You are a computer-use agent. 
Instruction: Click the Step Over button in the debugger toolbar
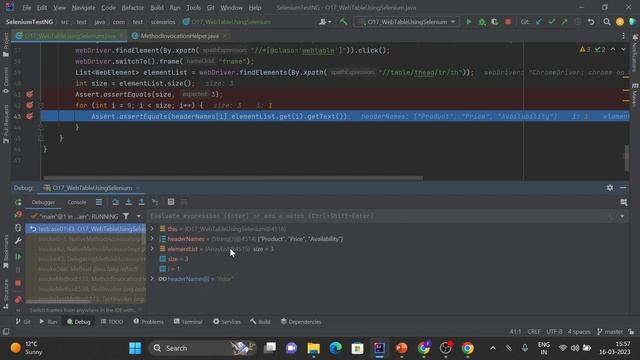point(116,202)
